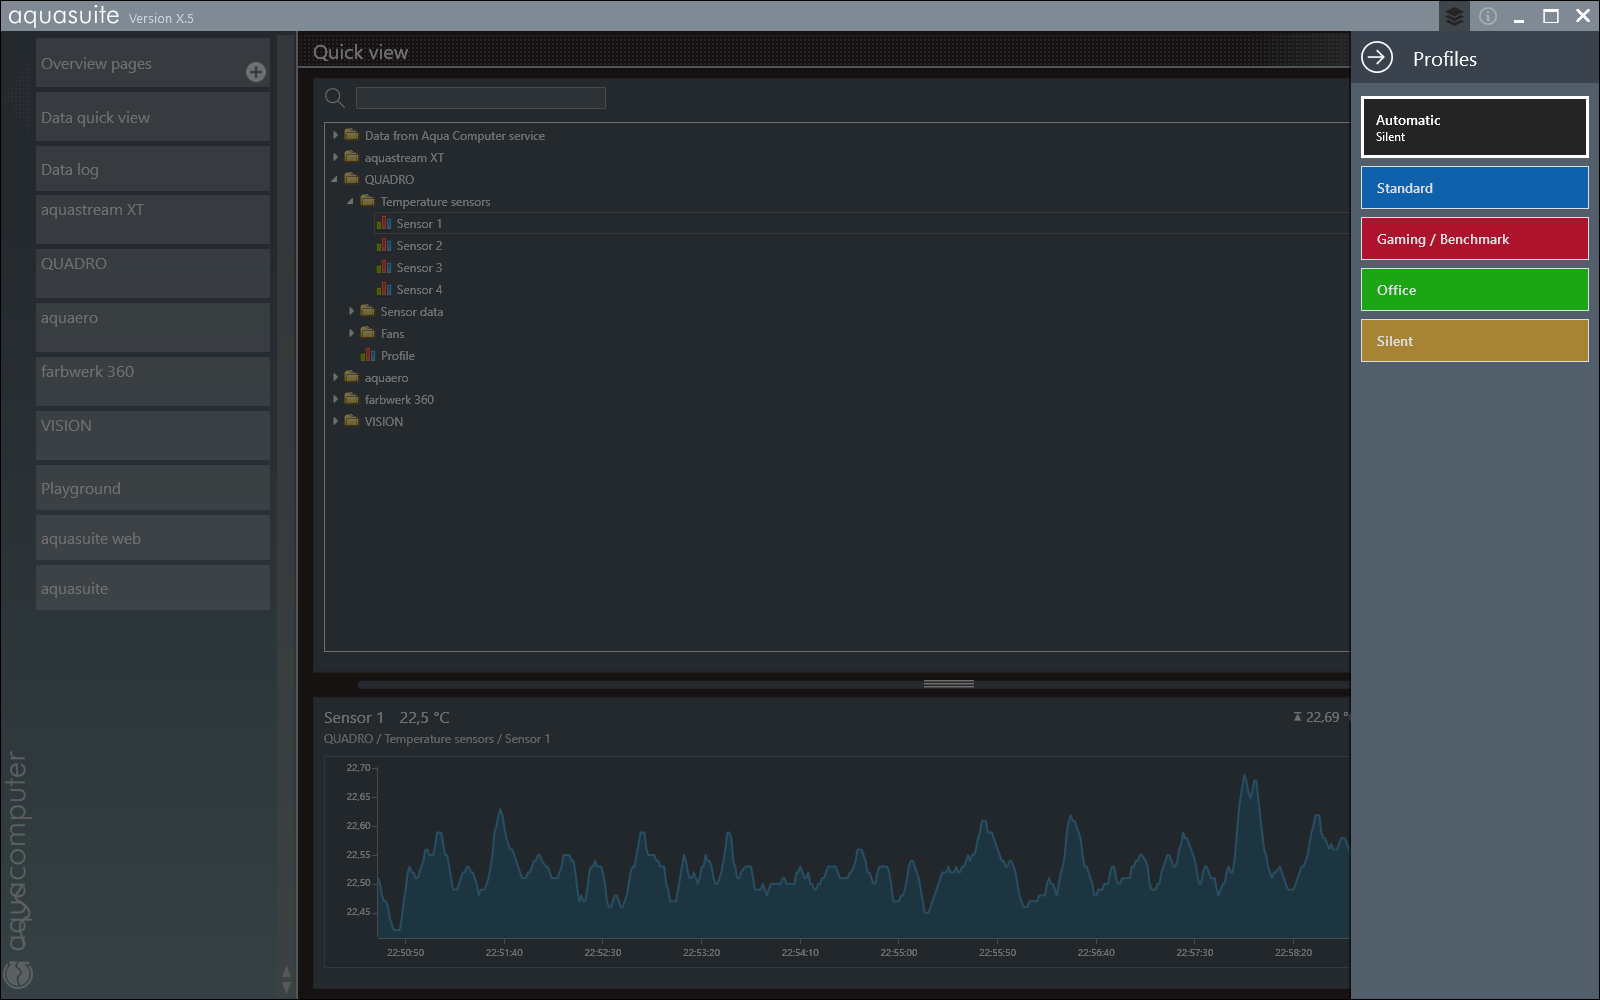Activate the Office profile
The width and height of the screenshot is (1600, 1000).
click(x=1474, y=290)
